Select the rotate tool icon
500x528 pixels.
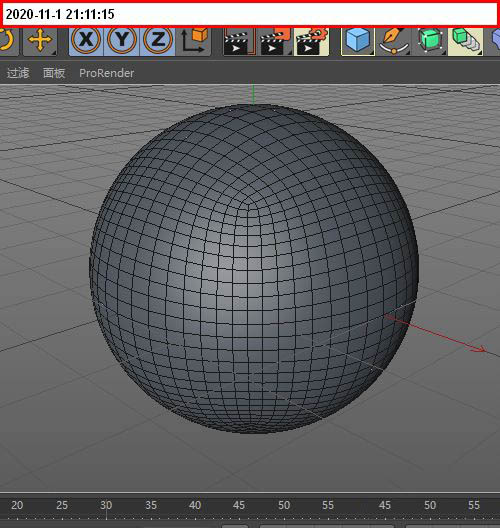click(7, 40)
